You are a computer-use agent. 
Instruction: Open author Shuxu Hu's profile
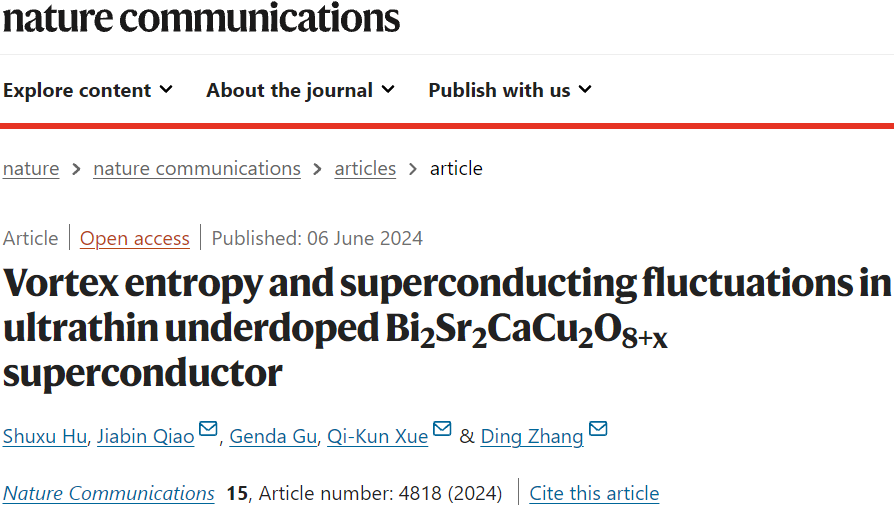click(x=44, y=436)
